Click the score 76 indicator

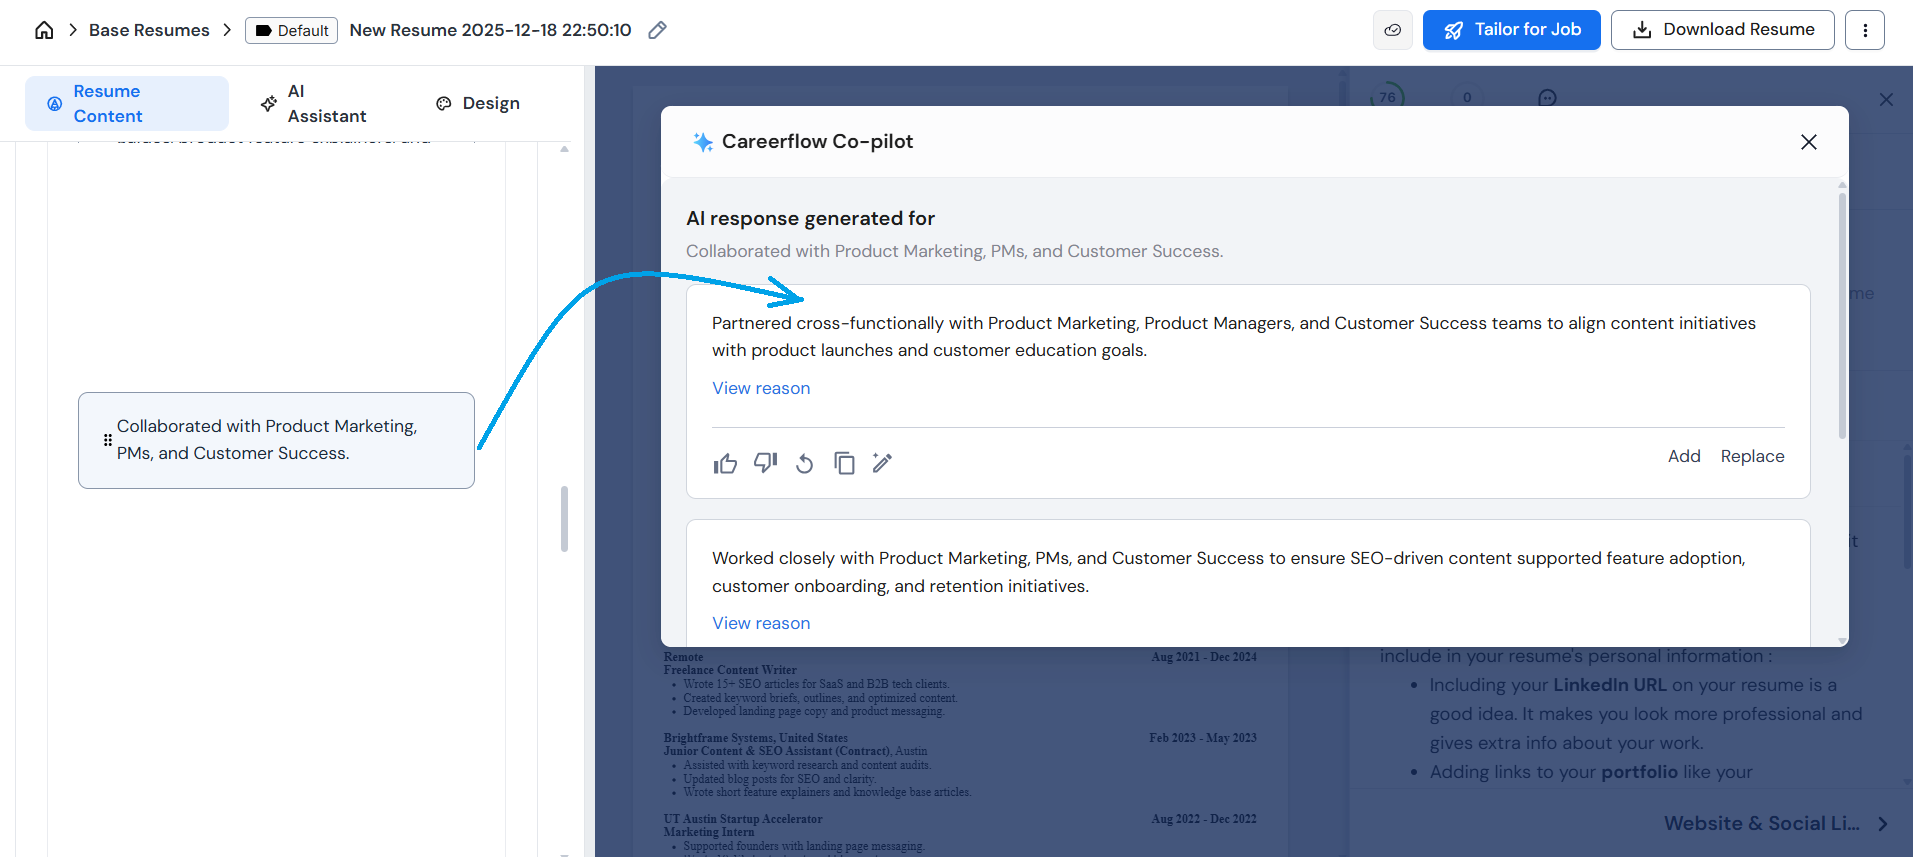tap(1387, 97)
